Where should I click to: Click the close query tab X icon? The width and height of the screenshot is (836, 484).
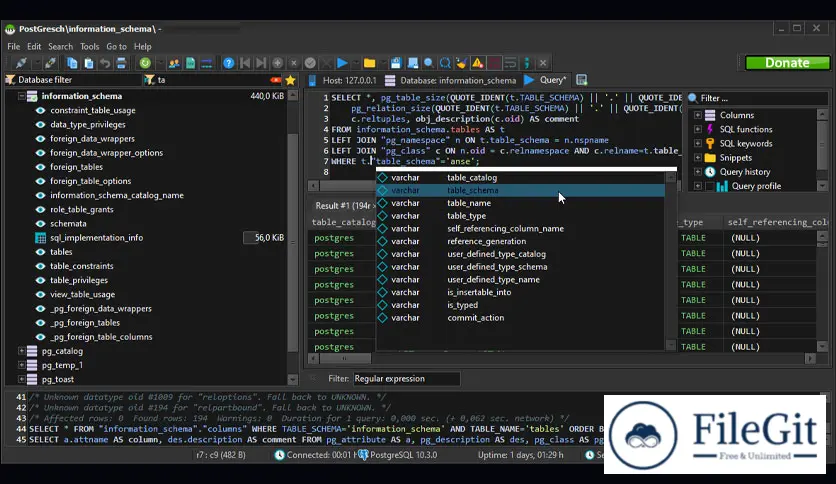[x=543, y=63]
